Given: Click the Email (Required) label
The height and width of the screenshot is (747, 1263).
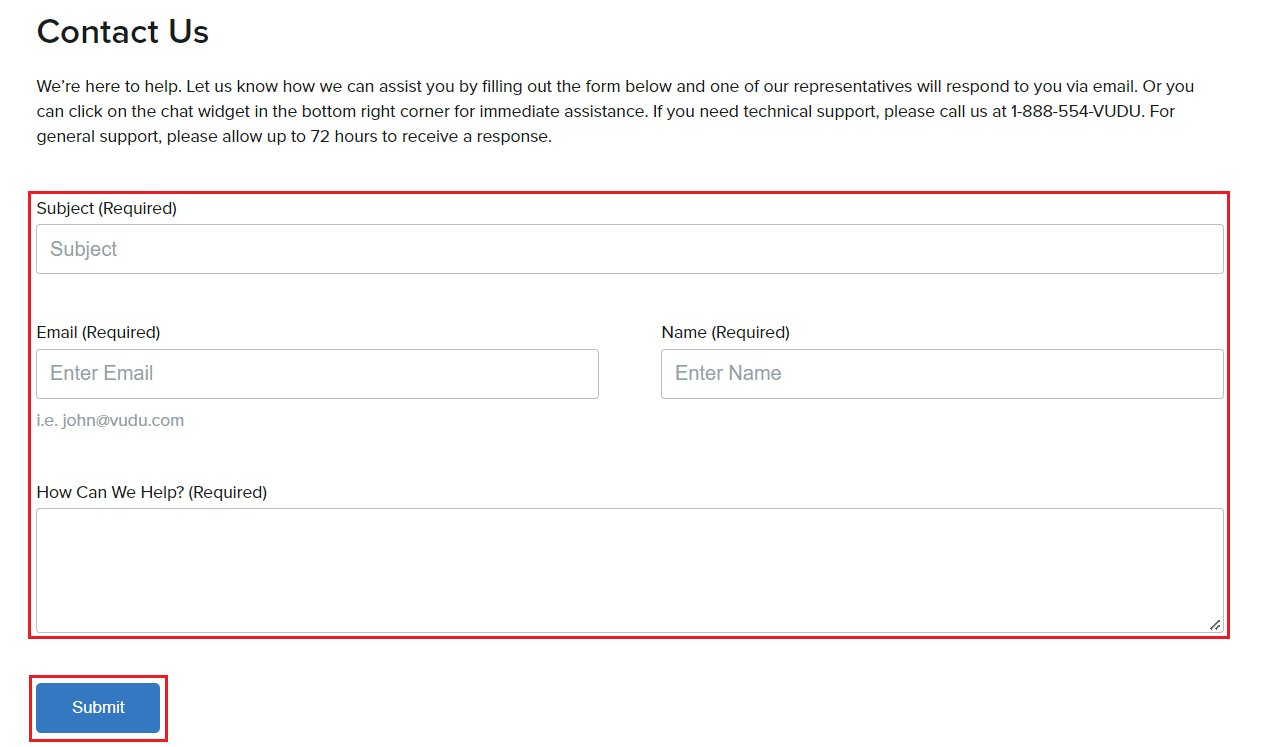Looking at the screenshot, I should [98, 332].
